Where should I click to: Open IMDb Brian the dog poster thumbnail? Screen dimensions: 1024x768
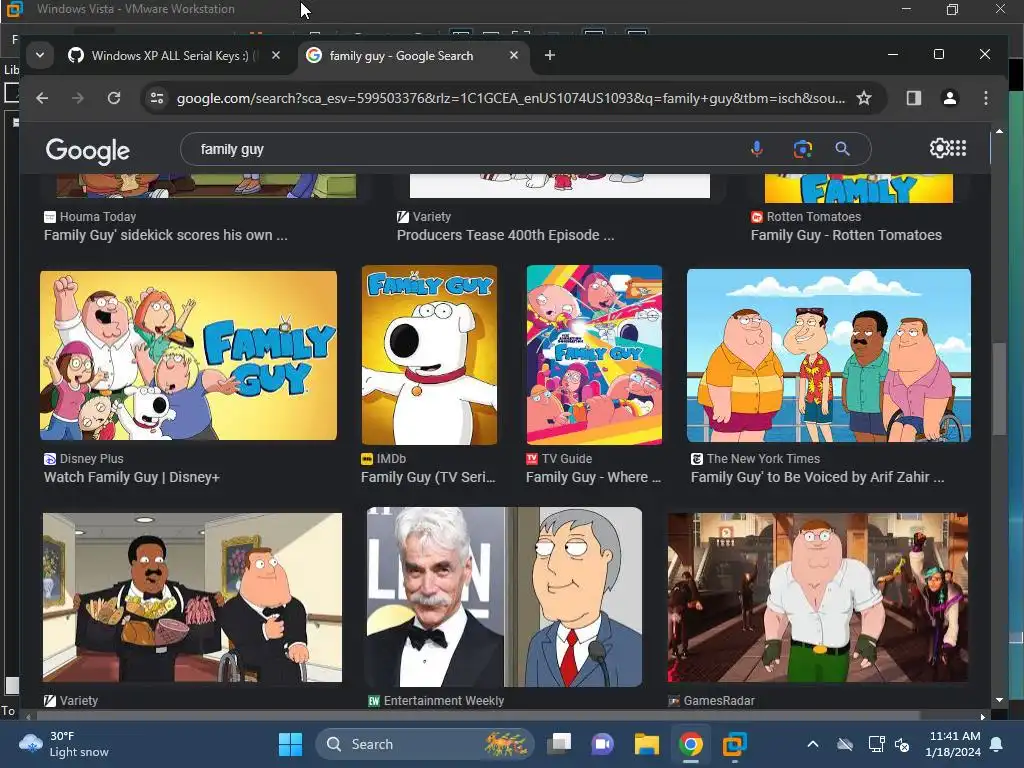[x=429, y=355]
